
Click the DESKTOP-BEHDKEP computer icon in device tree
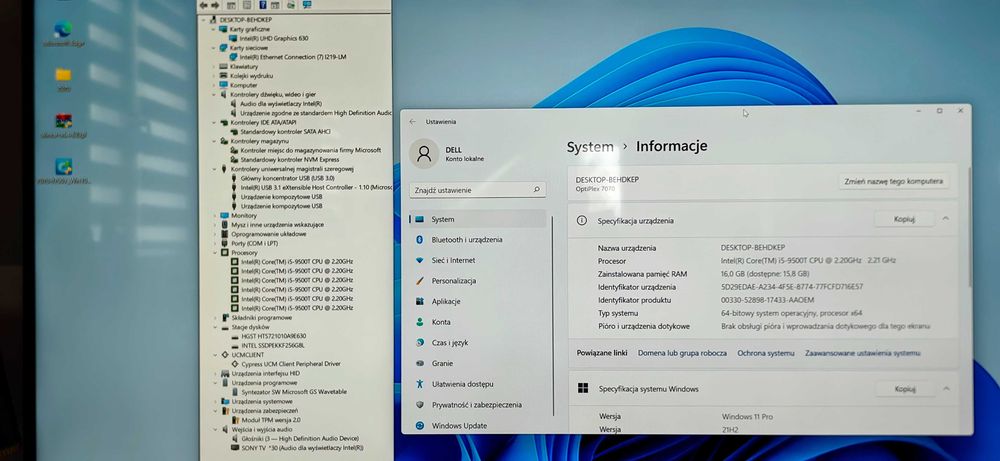[x=214, y=20]
